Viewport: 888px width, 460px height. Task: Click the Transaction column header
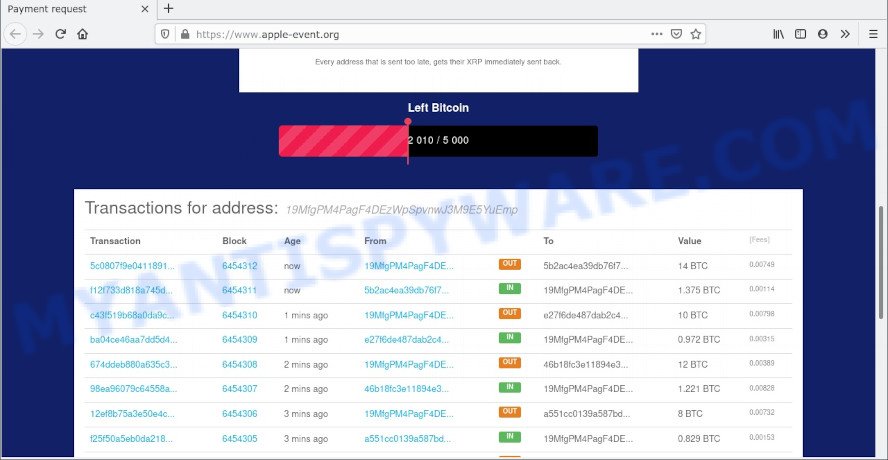[x=115, y=241]
